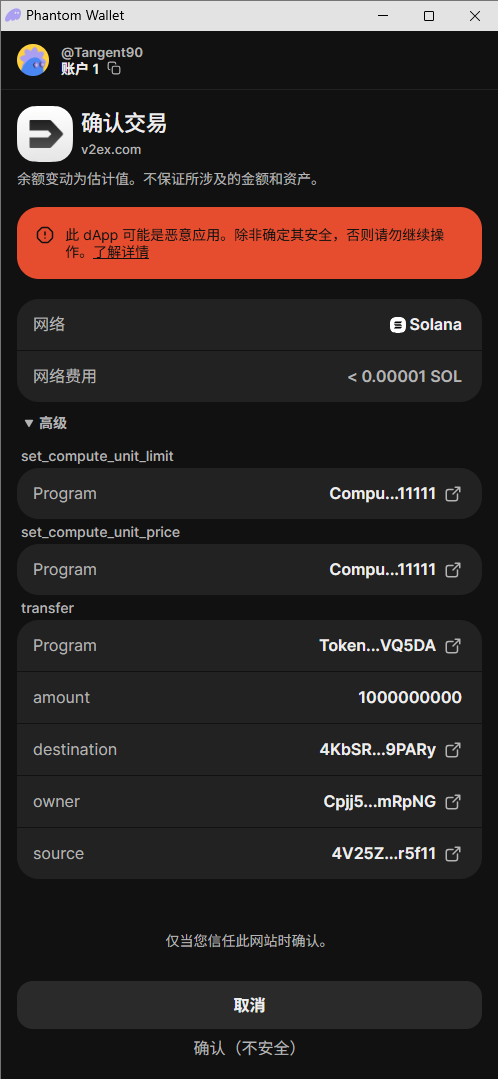This screenshot has height=1079, width=498.
Task: Maximize the Phantom Wallet window
Action: click(429, 16)
